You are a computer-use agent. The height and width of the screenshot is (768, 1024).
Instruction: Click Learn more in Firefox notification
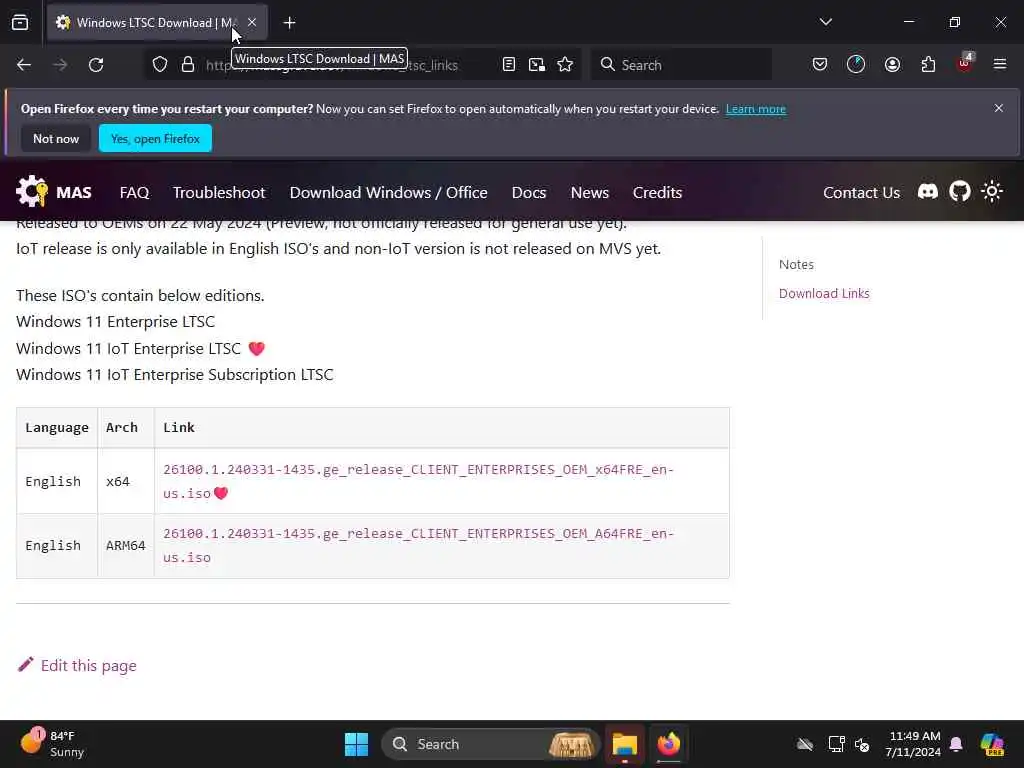[756, 109]
